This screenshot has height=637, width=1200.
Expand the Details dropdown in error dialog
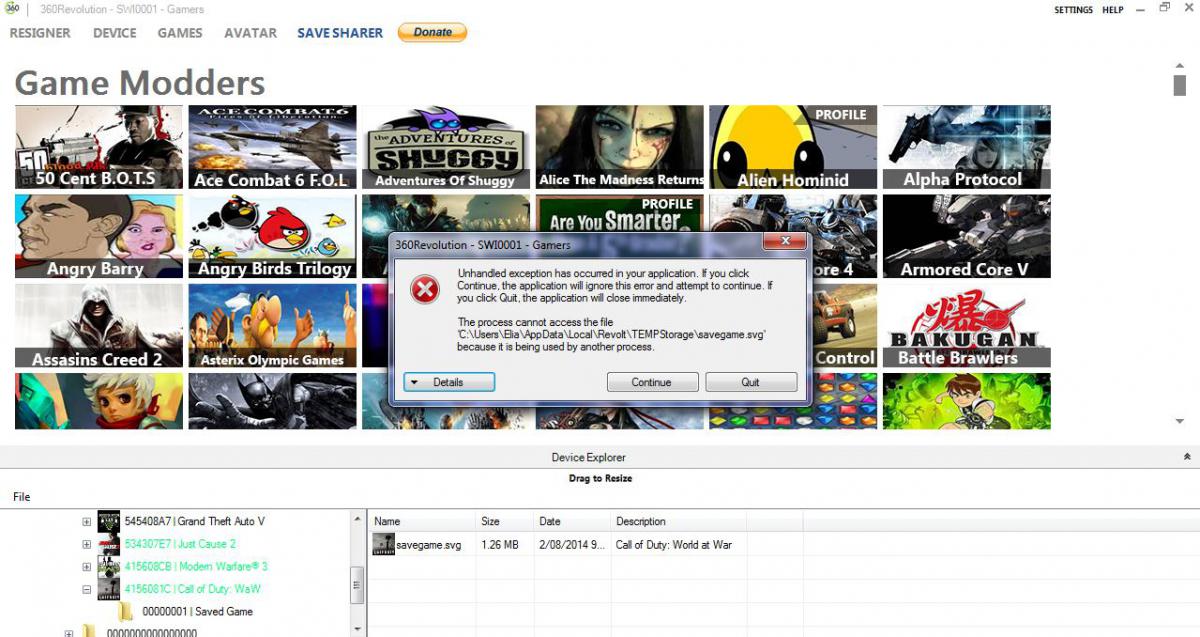click(x=449, y=382)
